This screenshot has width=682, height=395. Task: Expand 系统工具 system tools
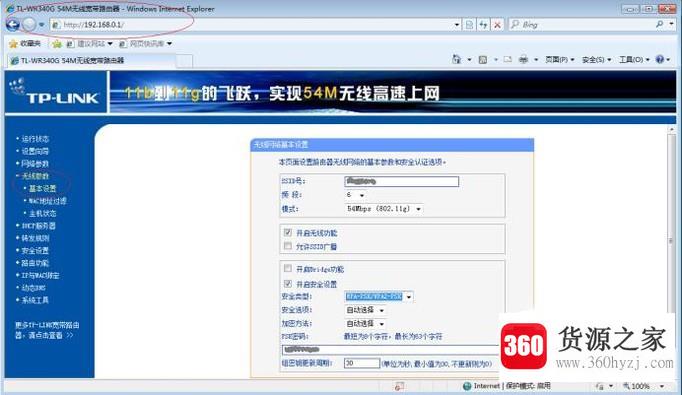35,300
